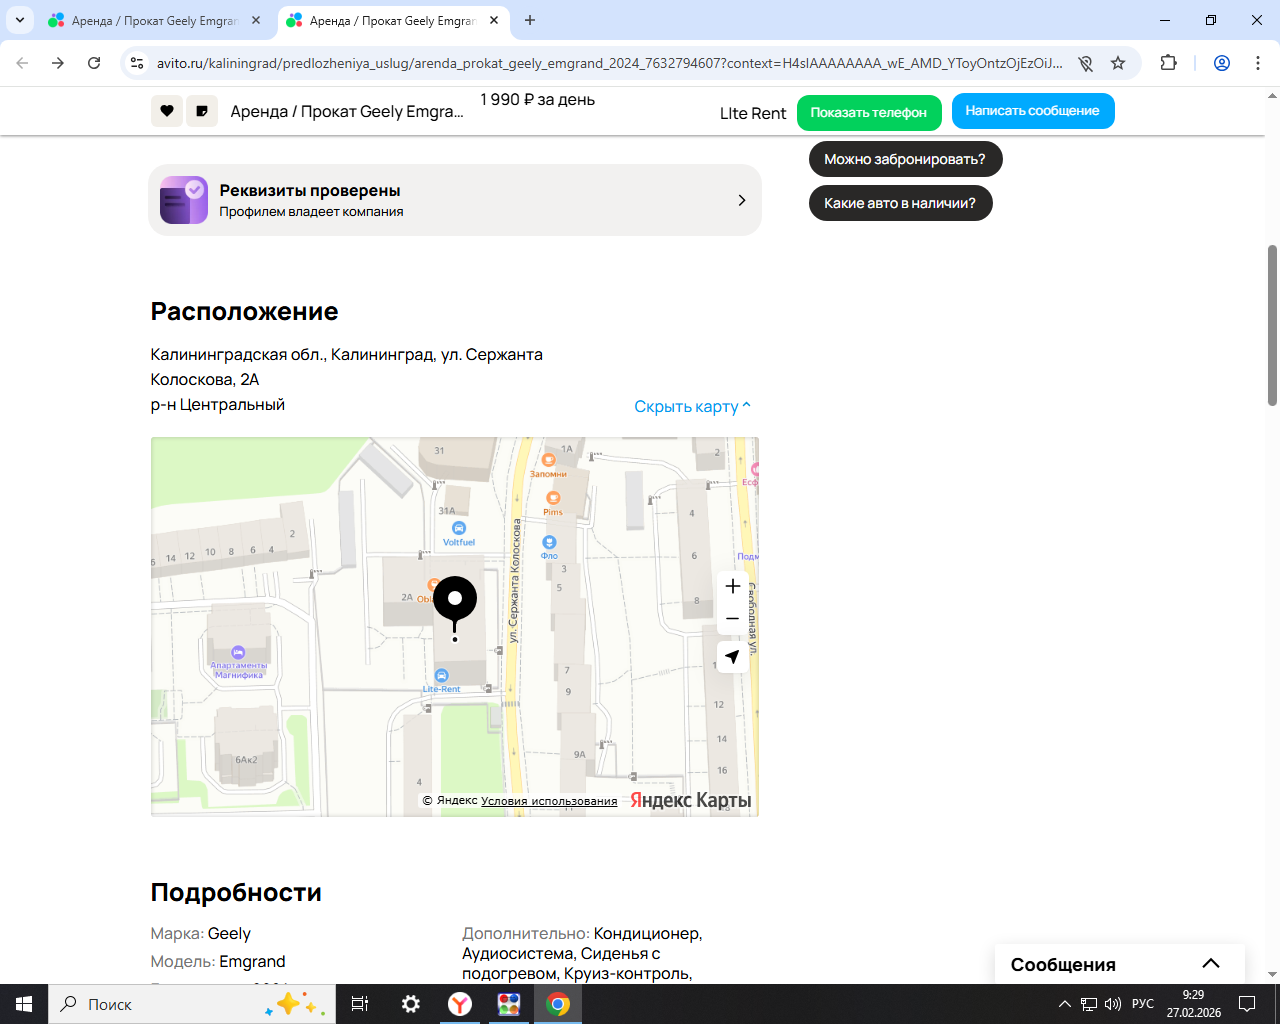Switch the РУС input language indicator
The height and width of the screenshot is (1024, 1280).
1143,1004
